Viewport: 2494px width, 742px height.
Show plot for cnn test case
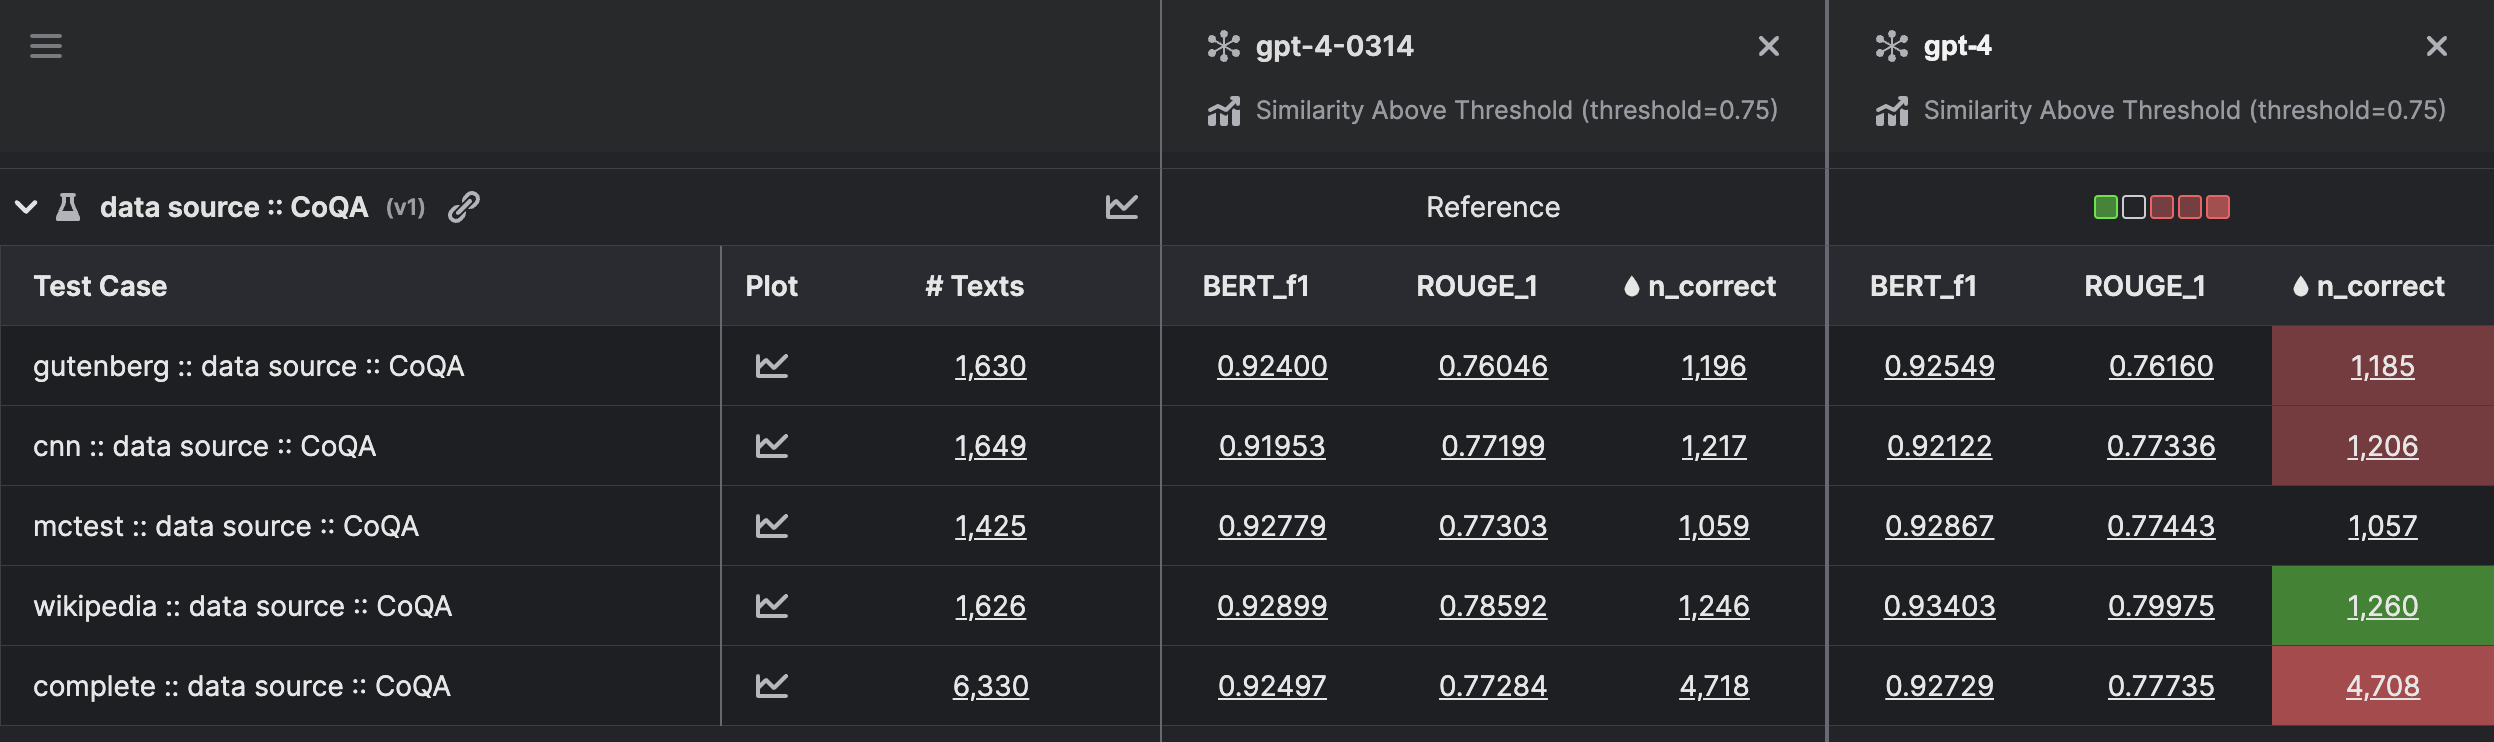(772, 446)
